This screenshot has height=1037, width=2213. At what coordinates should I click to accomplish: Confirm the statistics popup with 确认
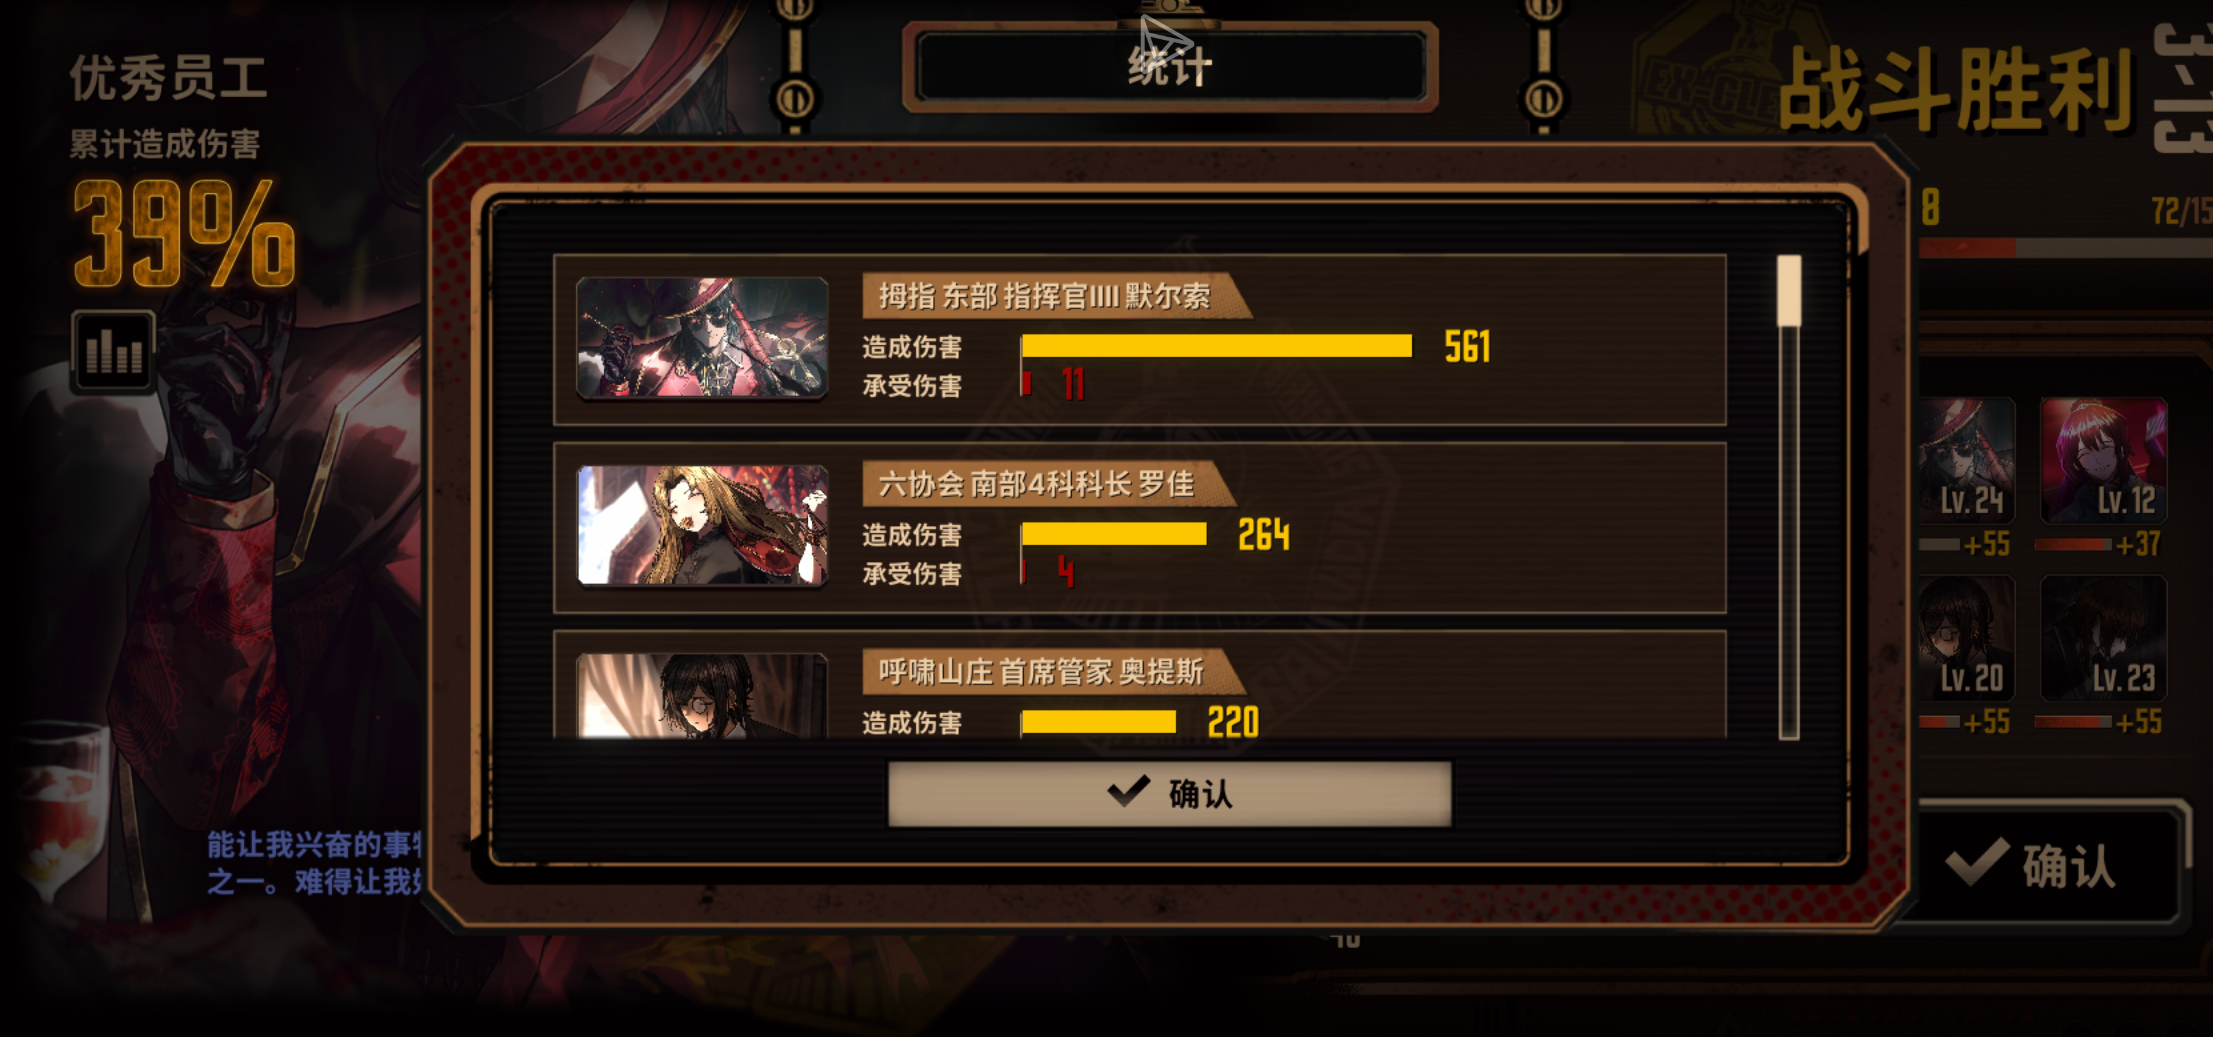(x=1170, y=794)
